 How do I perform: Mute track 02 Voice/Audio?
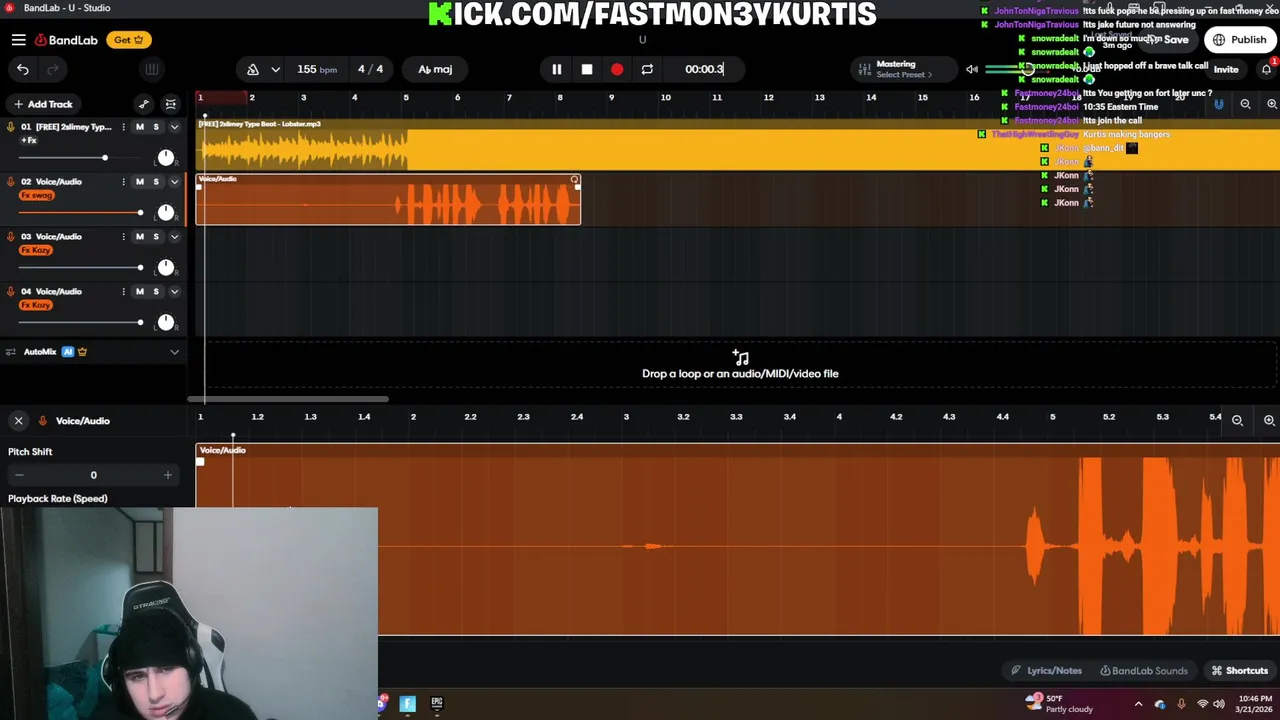coord(139,182)
